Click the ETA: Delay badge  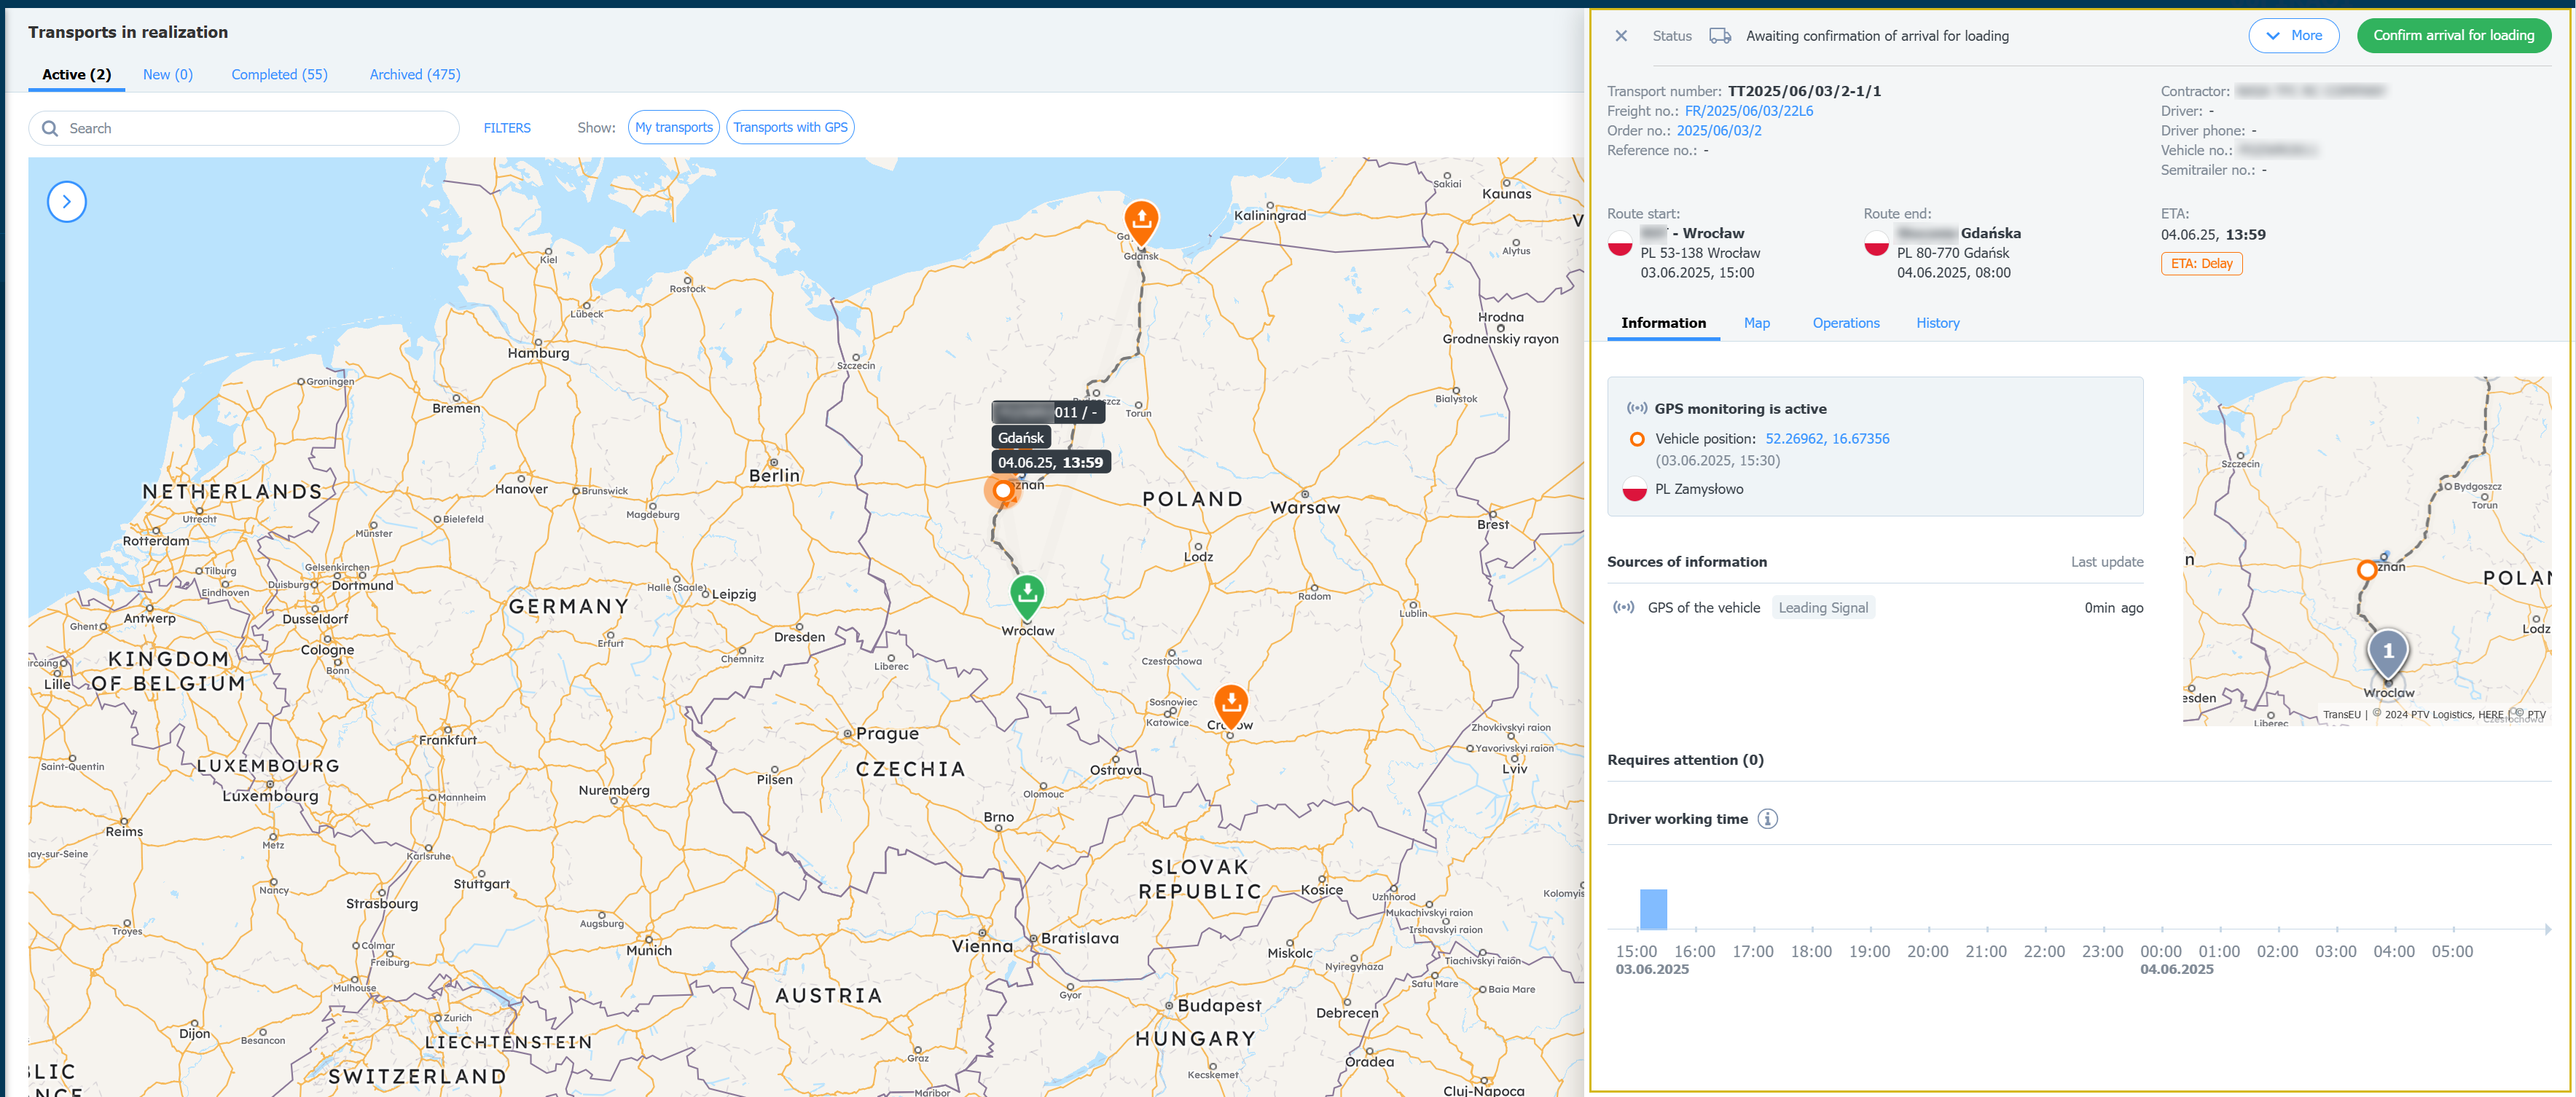coord(2201,264)
